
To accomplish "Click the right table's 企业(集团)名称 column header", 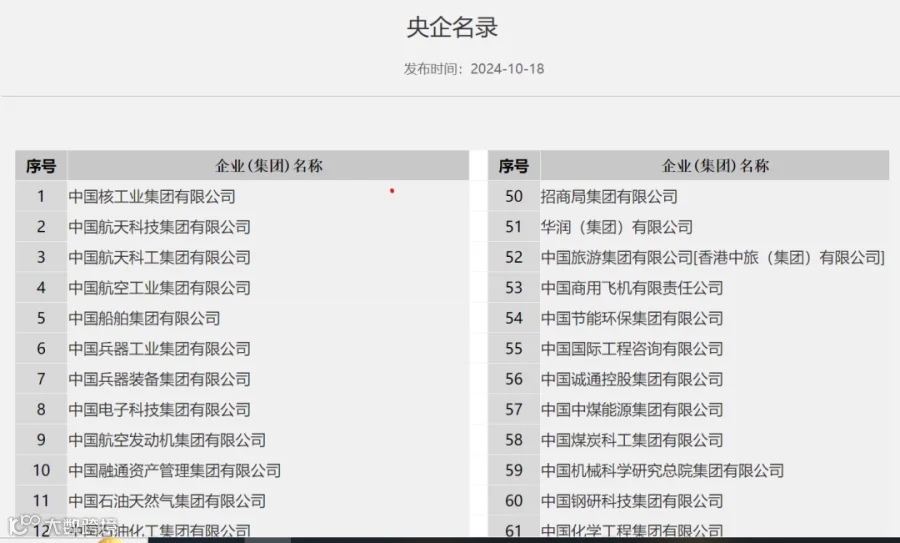I will [x=715, y=166].
